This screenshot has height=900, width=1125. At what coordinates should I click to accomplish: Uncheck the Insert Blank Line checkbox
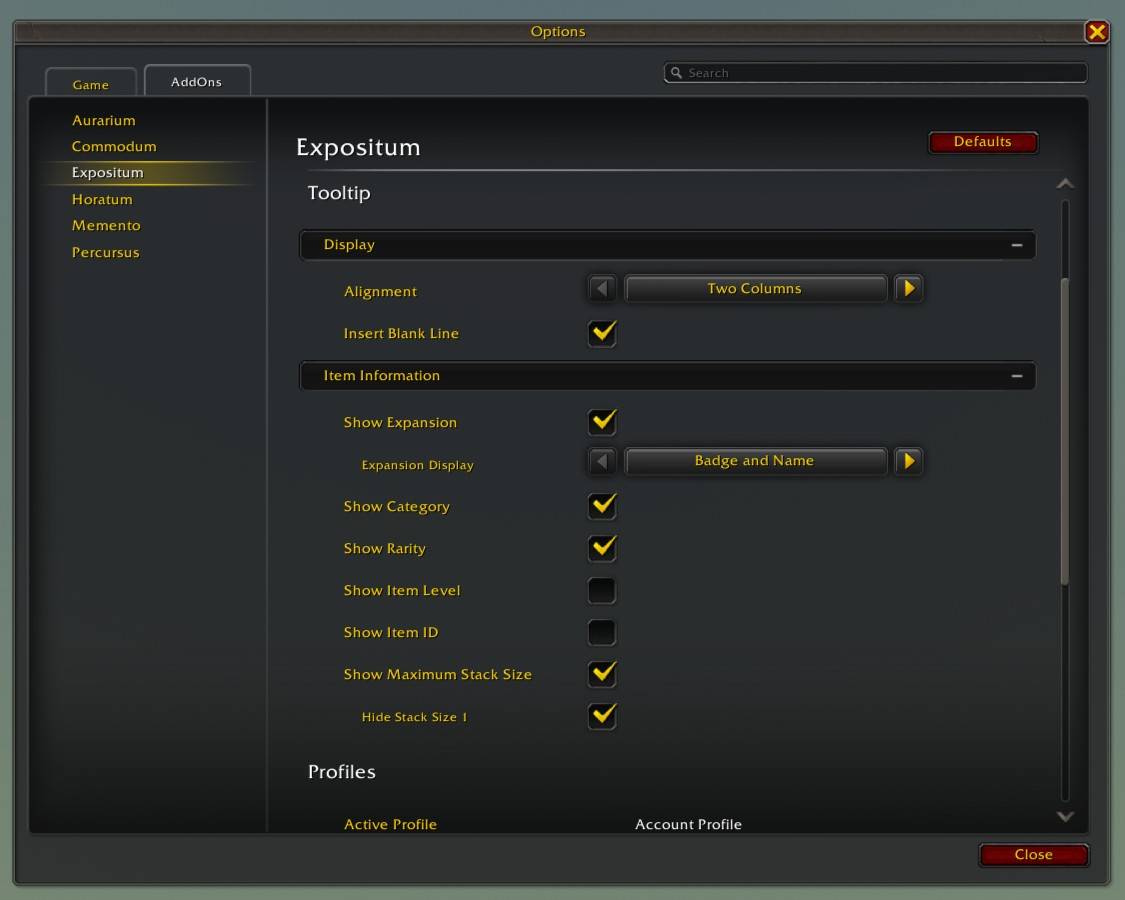coord(602,333)
